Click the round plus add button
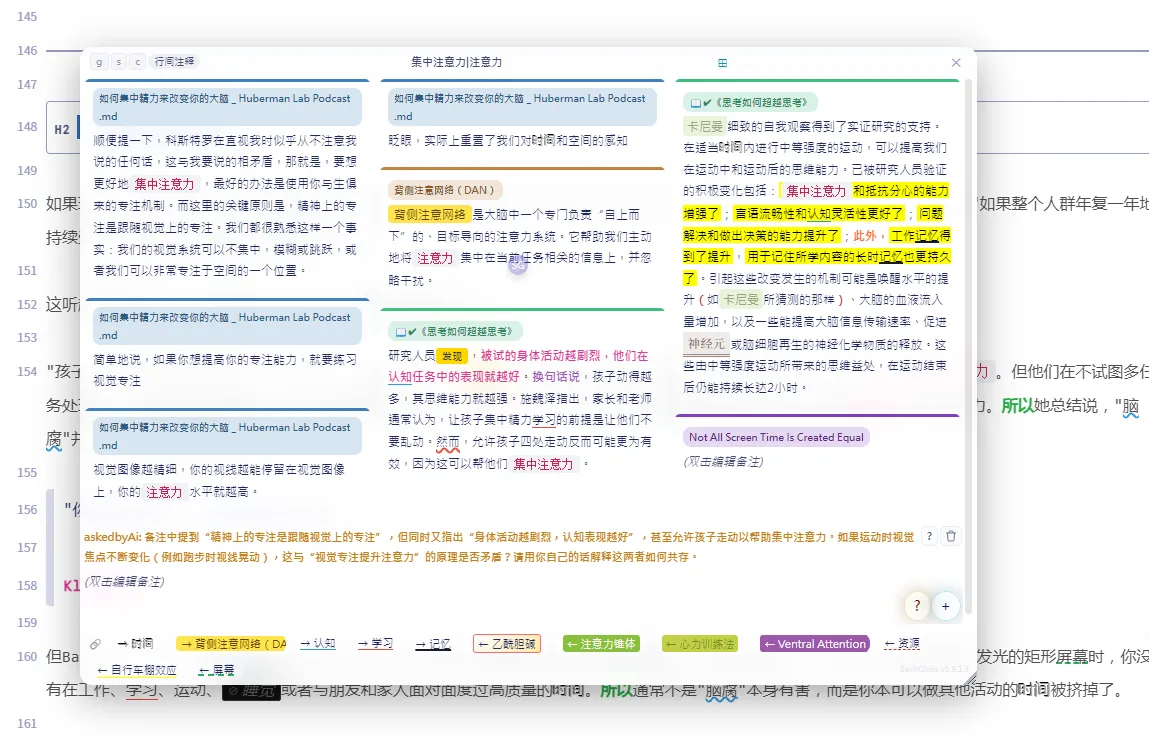Image resolution: width=1149 pixels, height=735 pixels. point(945,606)
